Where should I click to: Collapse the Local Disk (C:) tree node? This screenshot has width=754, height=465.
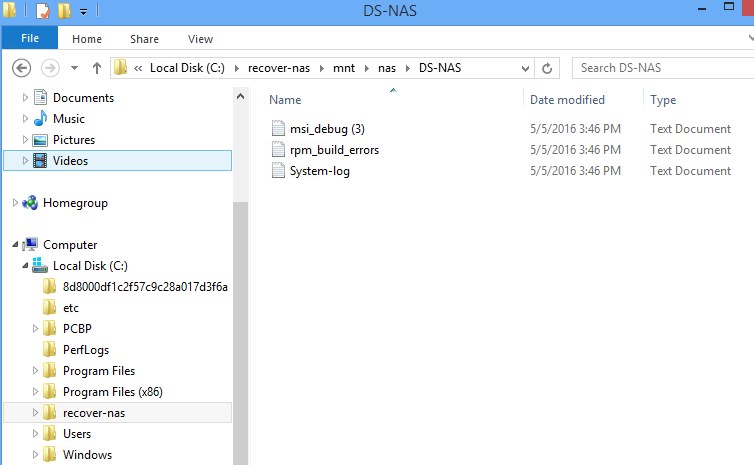[x=25, y=265]
